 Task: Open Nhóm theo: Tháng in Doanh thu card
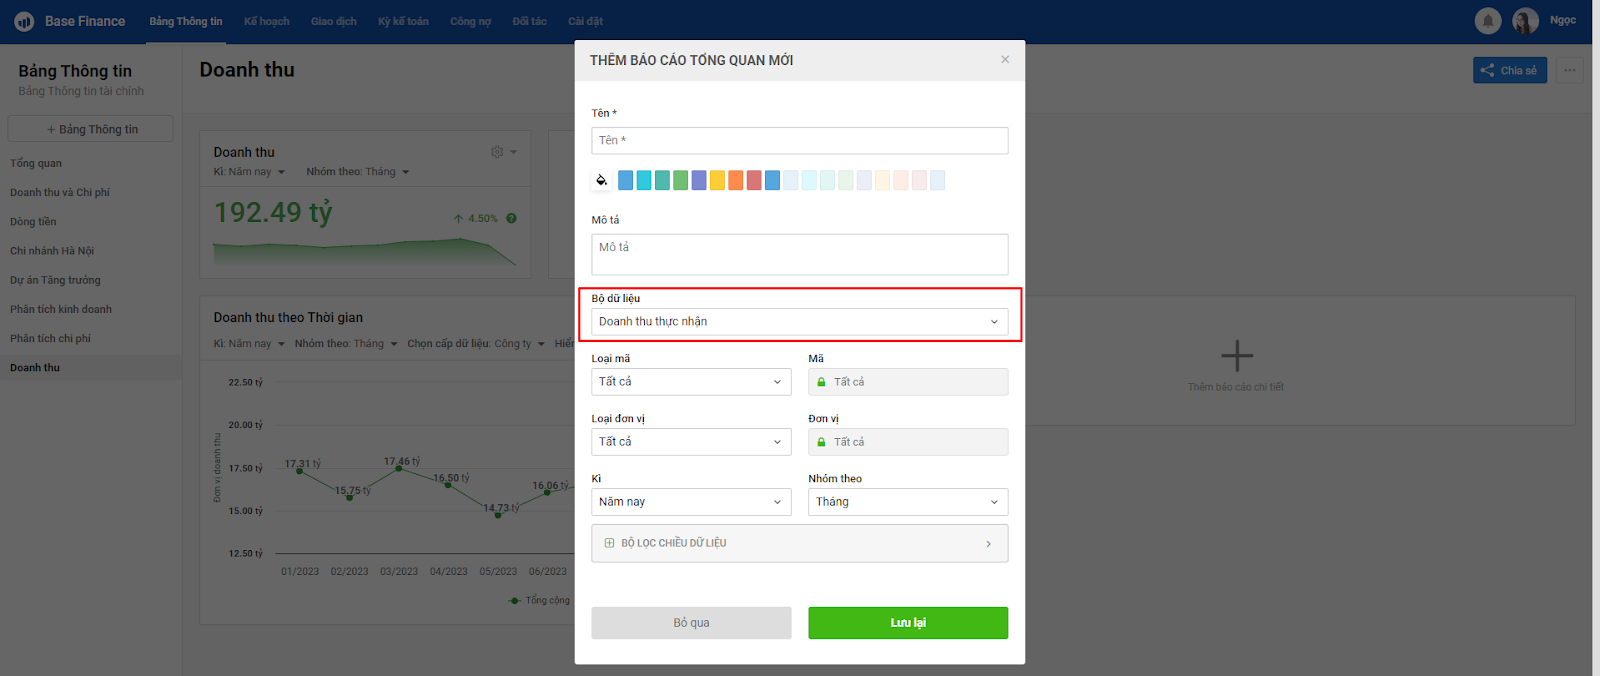point(358,172)
